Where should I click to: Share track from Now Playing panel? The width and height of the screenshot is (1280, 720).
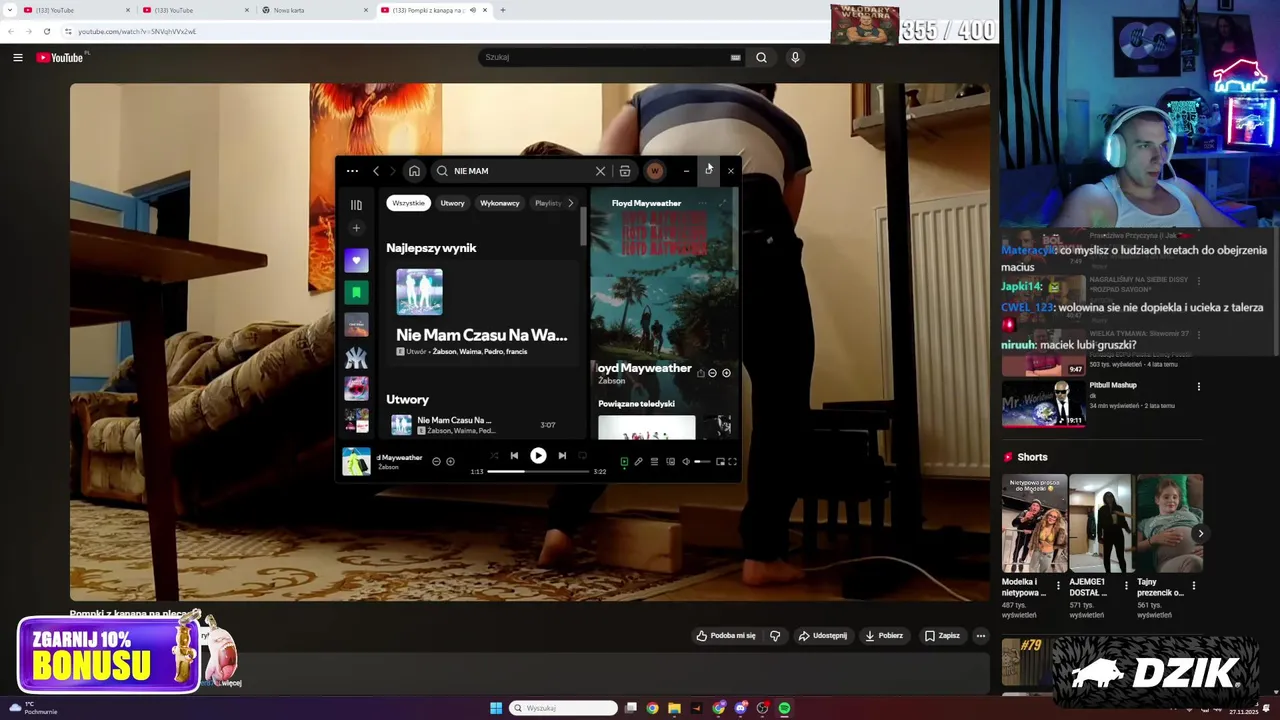click(700, 373)
